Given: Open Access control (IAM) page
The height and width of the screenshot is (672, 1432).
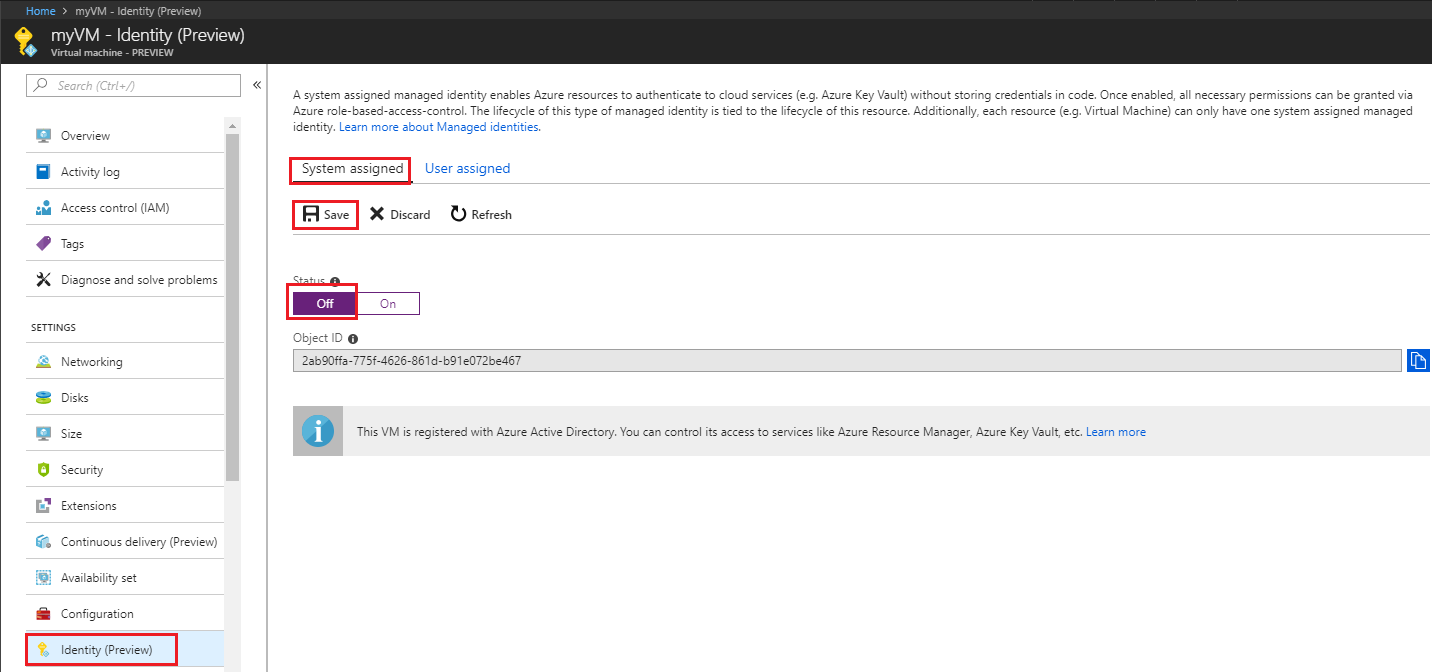Looking at the screenshot, I should (114, 208).
